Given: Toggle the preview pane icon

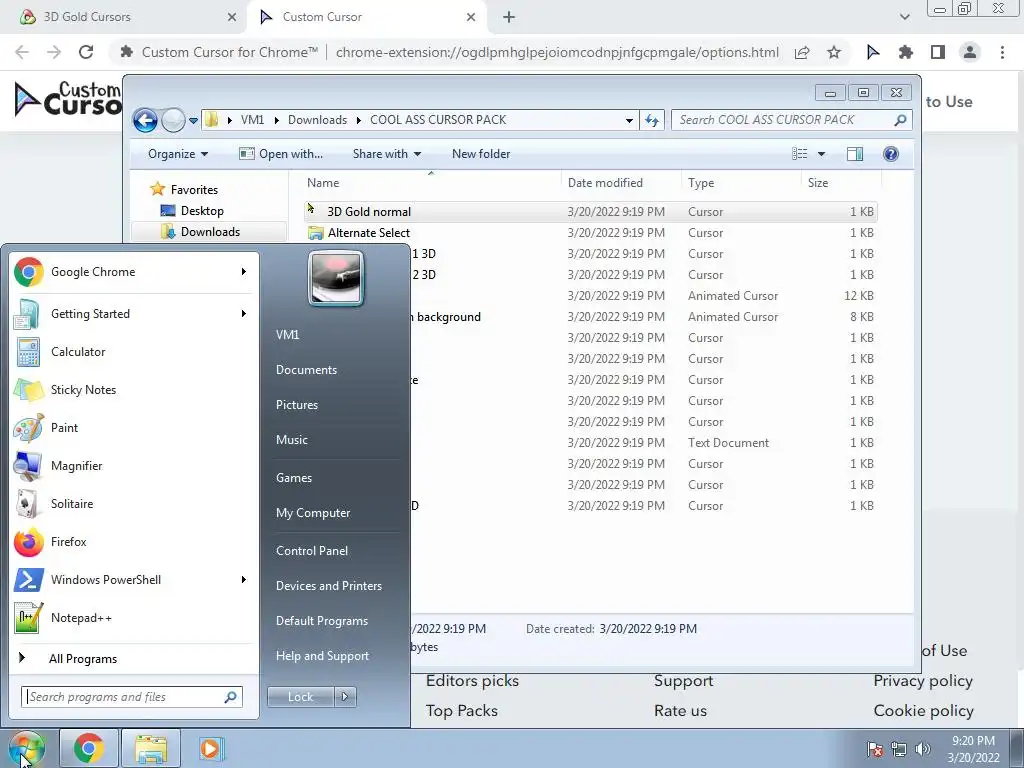Looking at the screenshot, I should (x=854, y=154).
